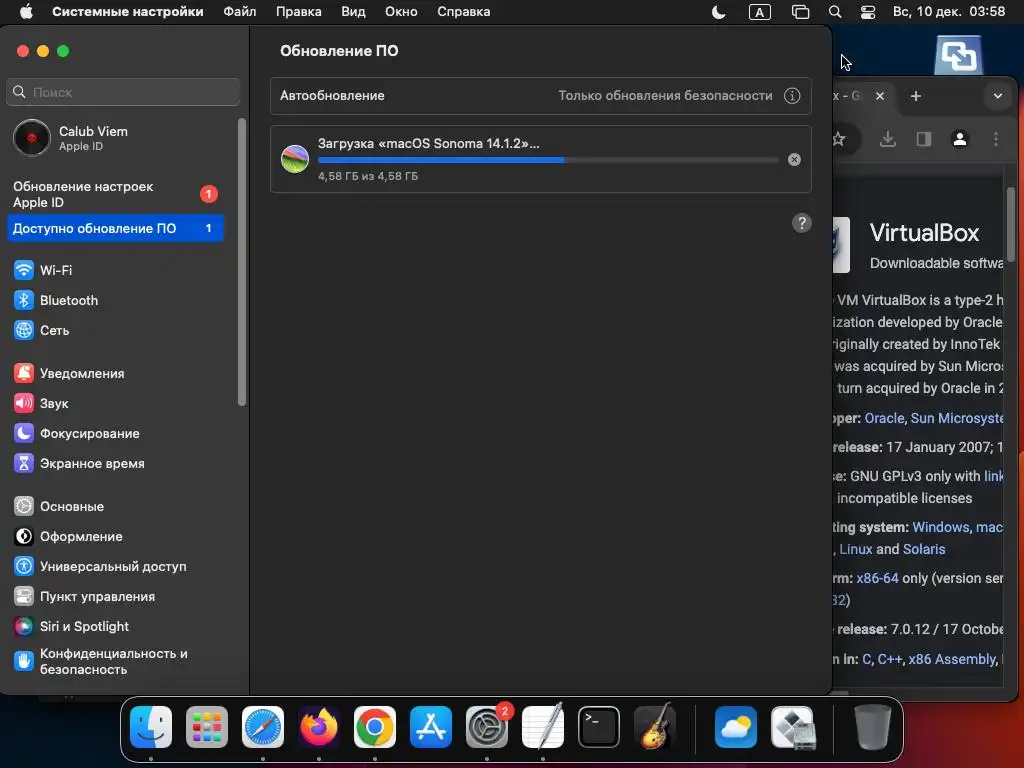The height and width of the screenshot is (768, 1024).
Task: Open App Store from the Dock
Action: (431, 727)
